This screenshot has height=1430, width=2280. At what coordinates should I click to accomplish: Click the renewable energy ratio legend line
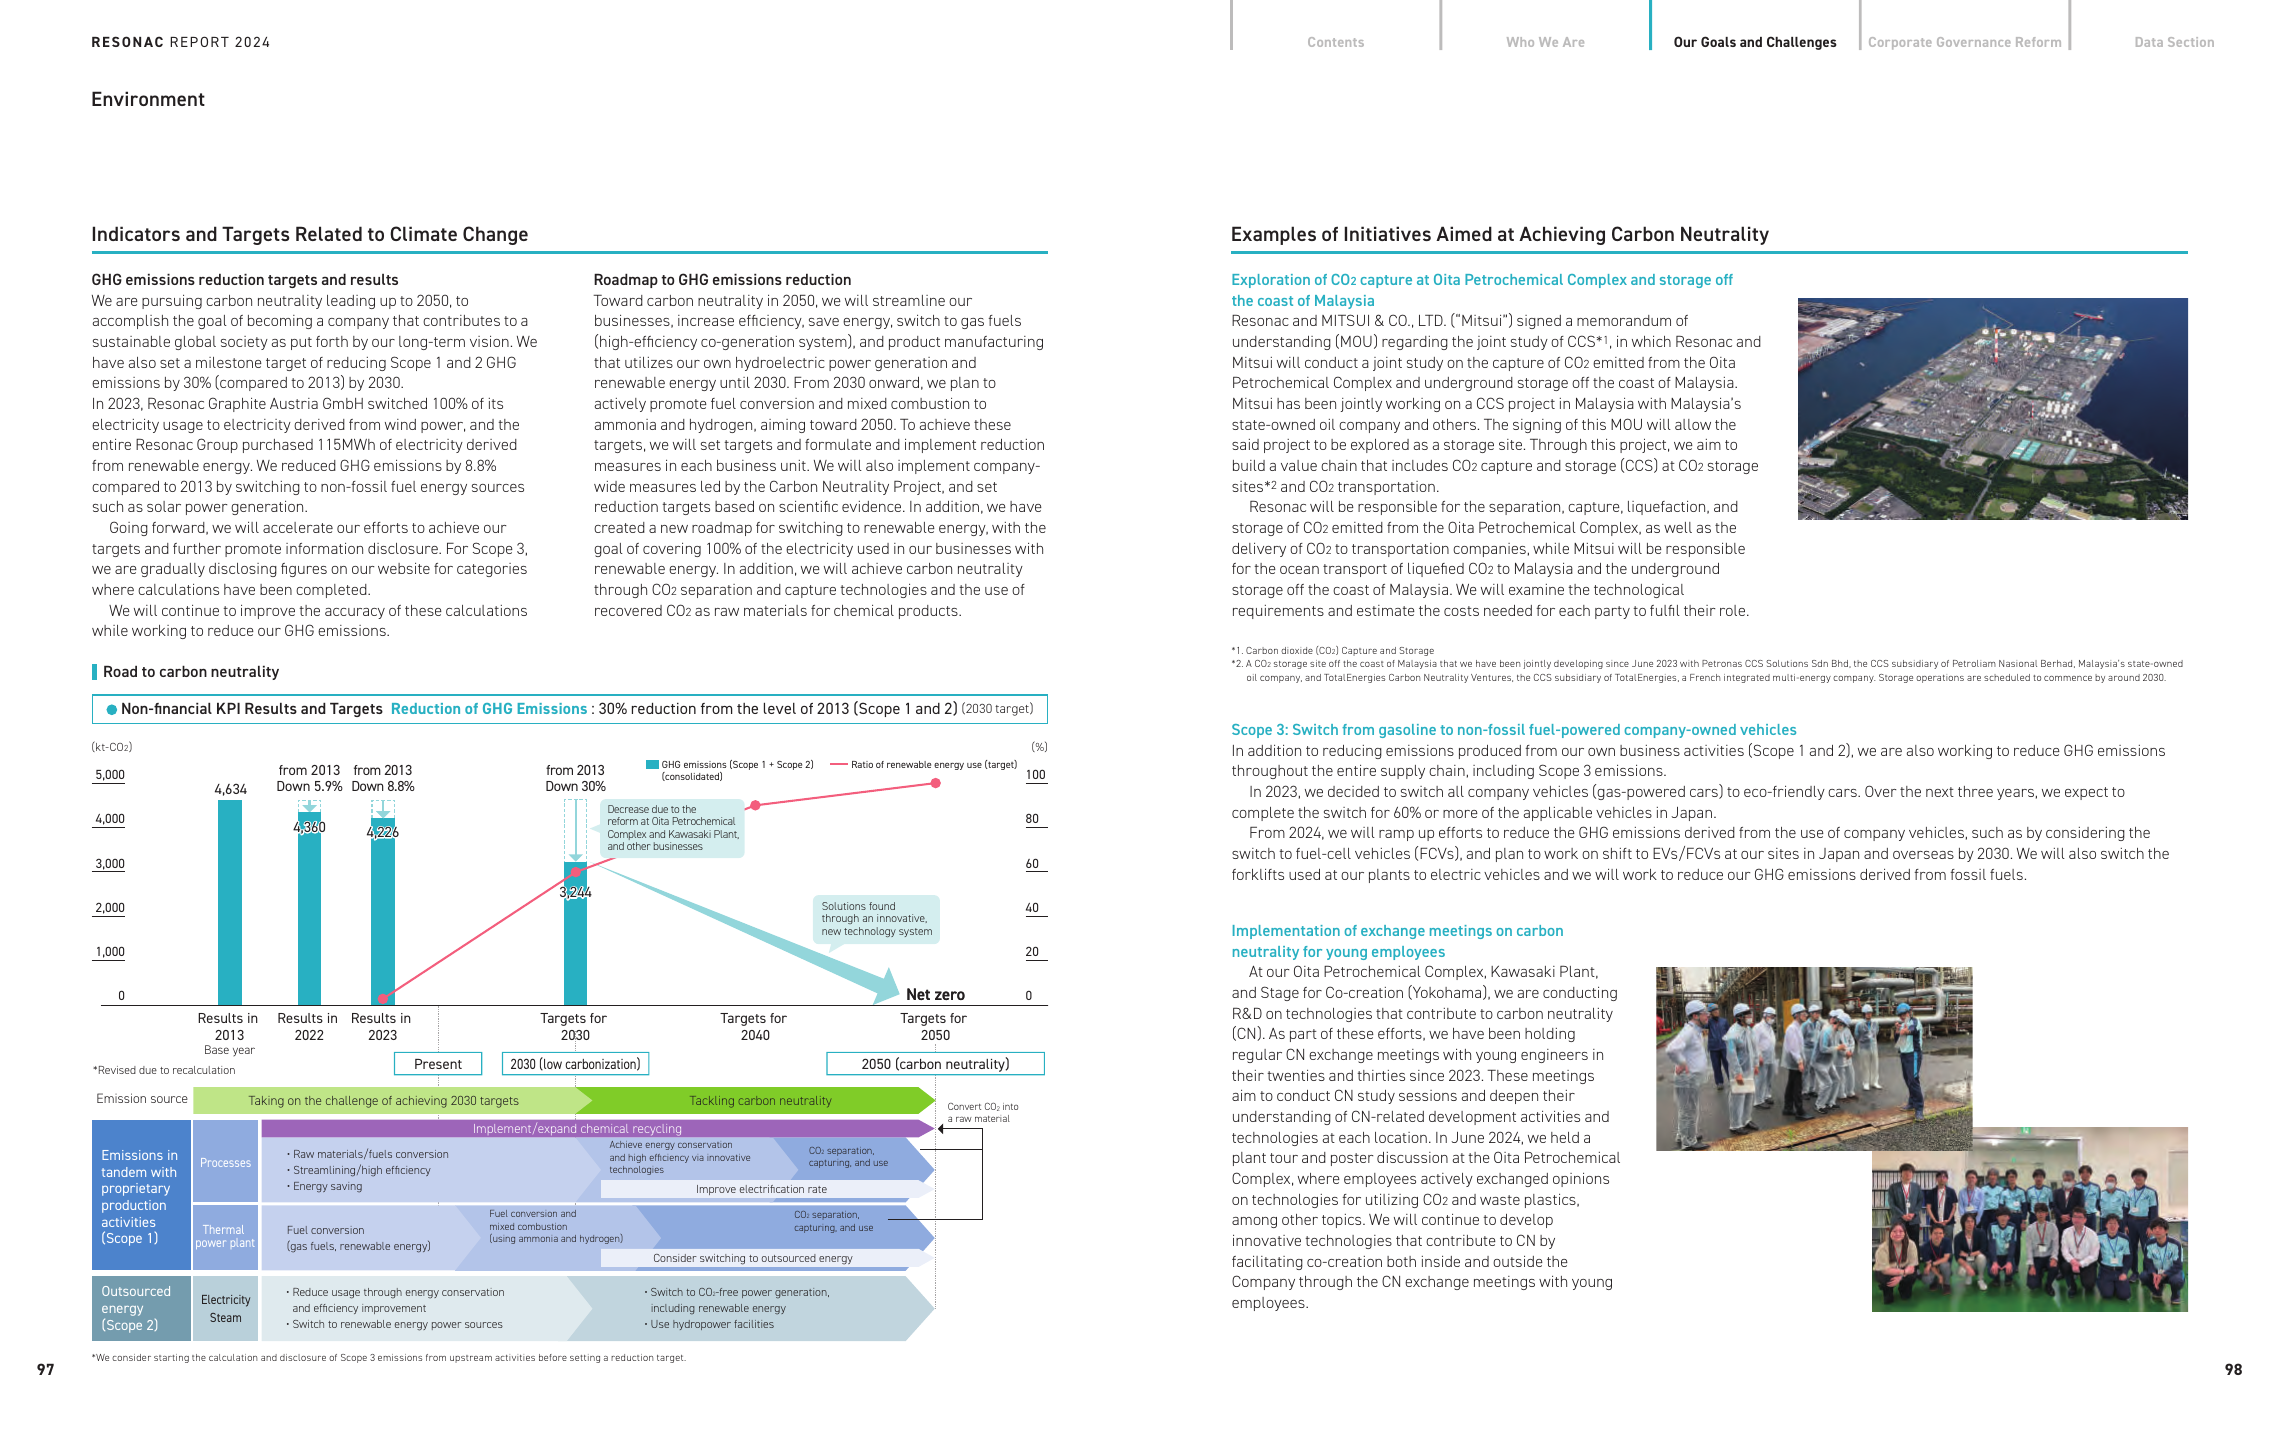(838, 764)
